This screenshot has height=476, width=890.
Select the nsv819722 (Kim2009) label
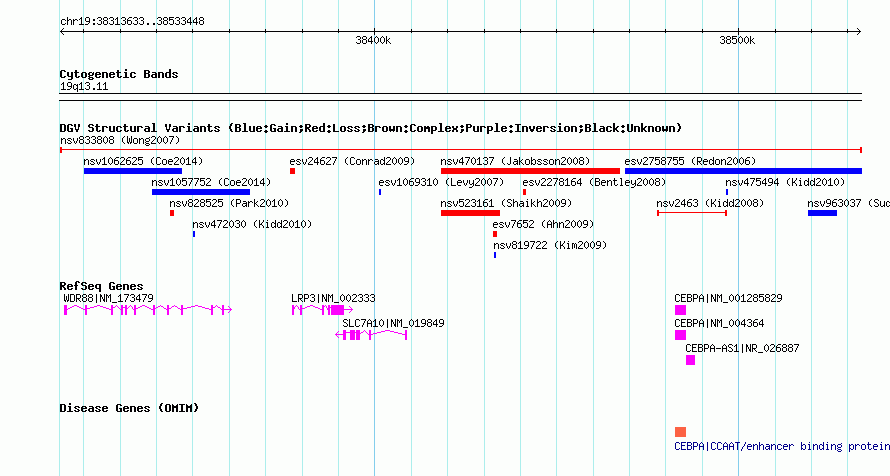tap(550, 245)
